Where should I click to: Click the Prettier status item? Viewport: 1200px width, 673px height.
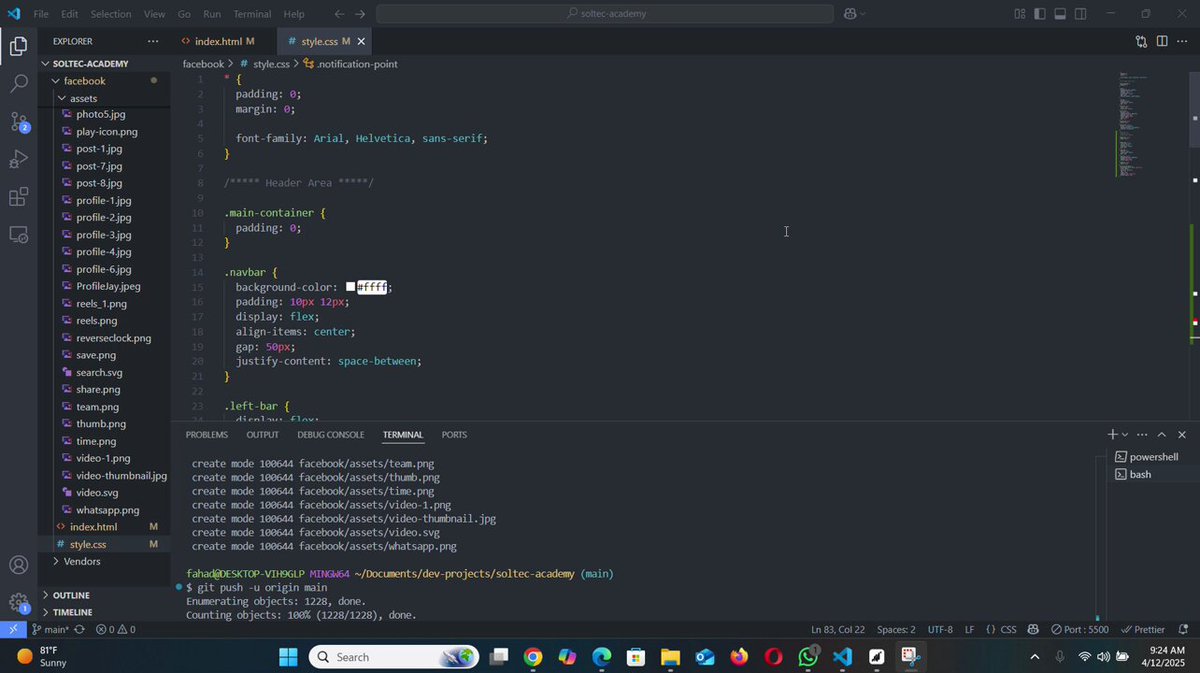point(1143,630)
